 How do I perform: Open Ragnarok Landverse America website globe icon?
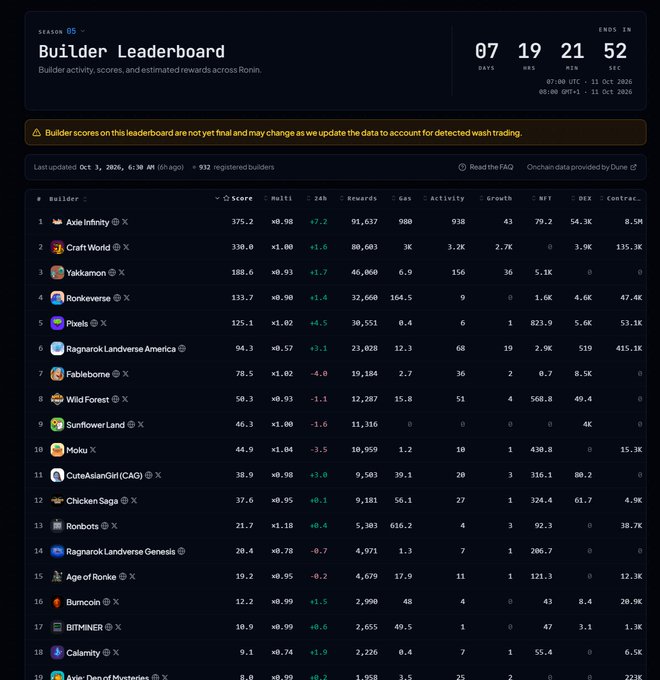[x=182, y=348]
